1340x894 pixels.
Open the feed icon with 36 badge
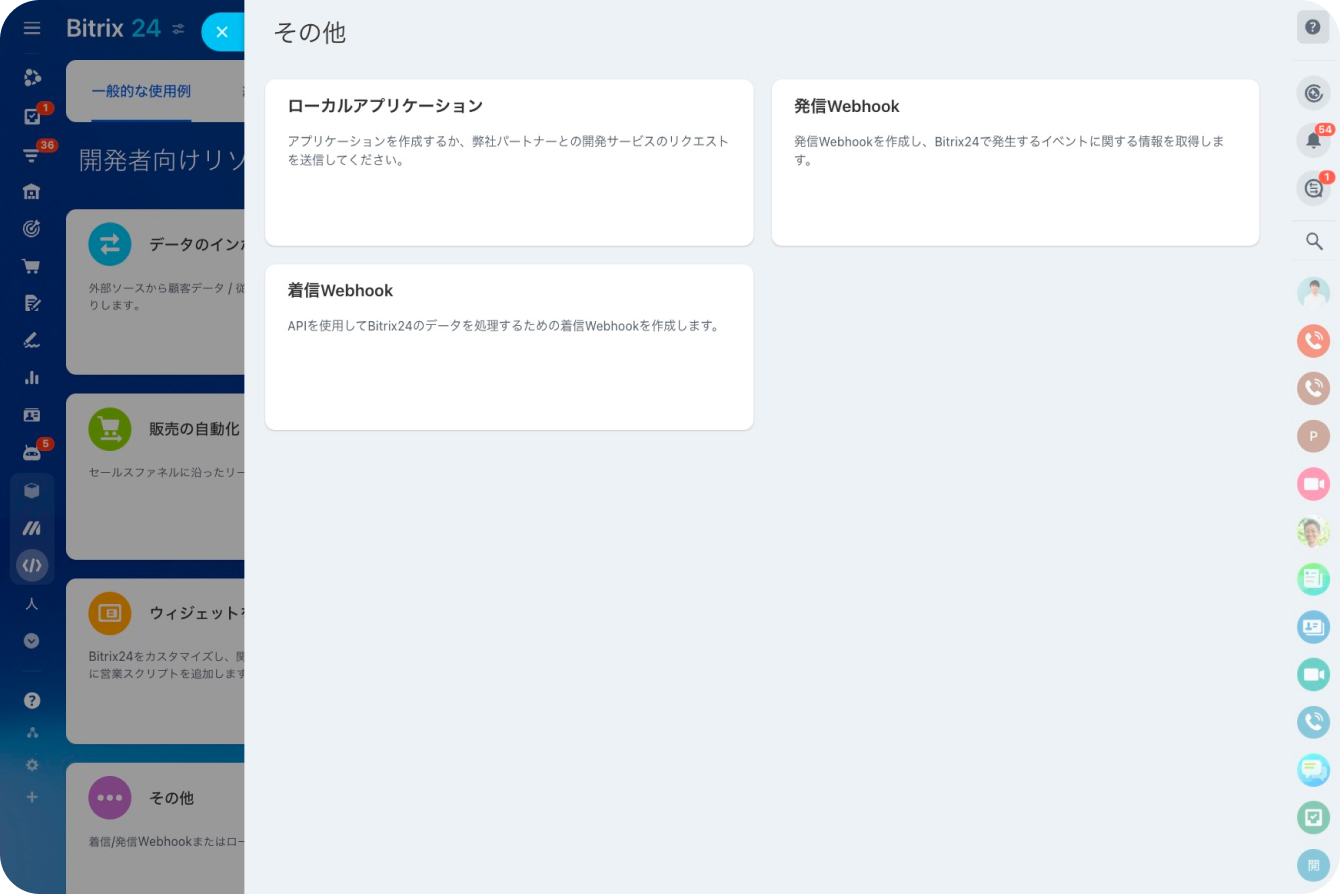(32, 154)
